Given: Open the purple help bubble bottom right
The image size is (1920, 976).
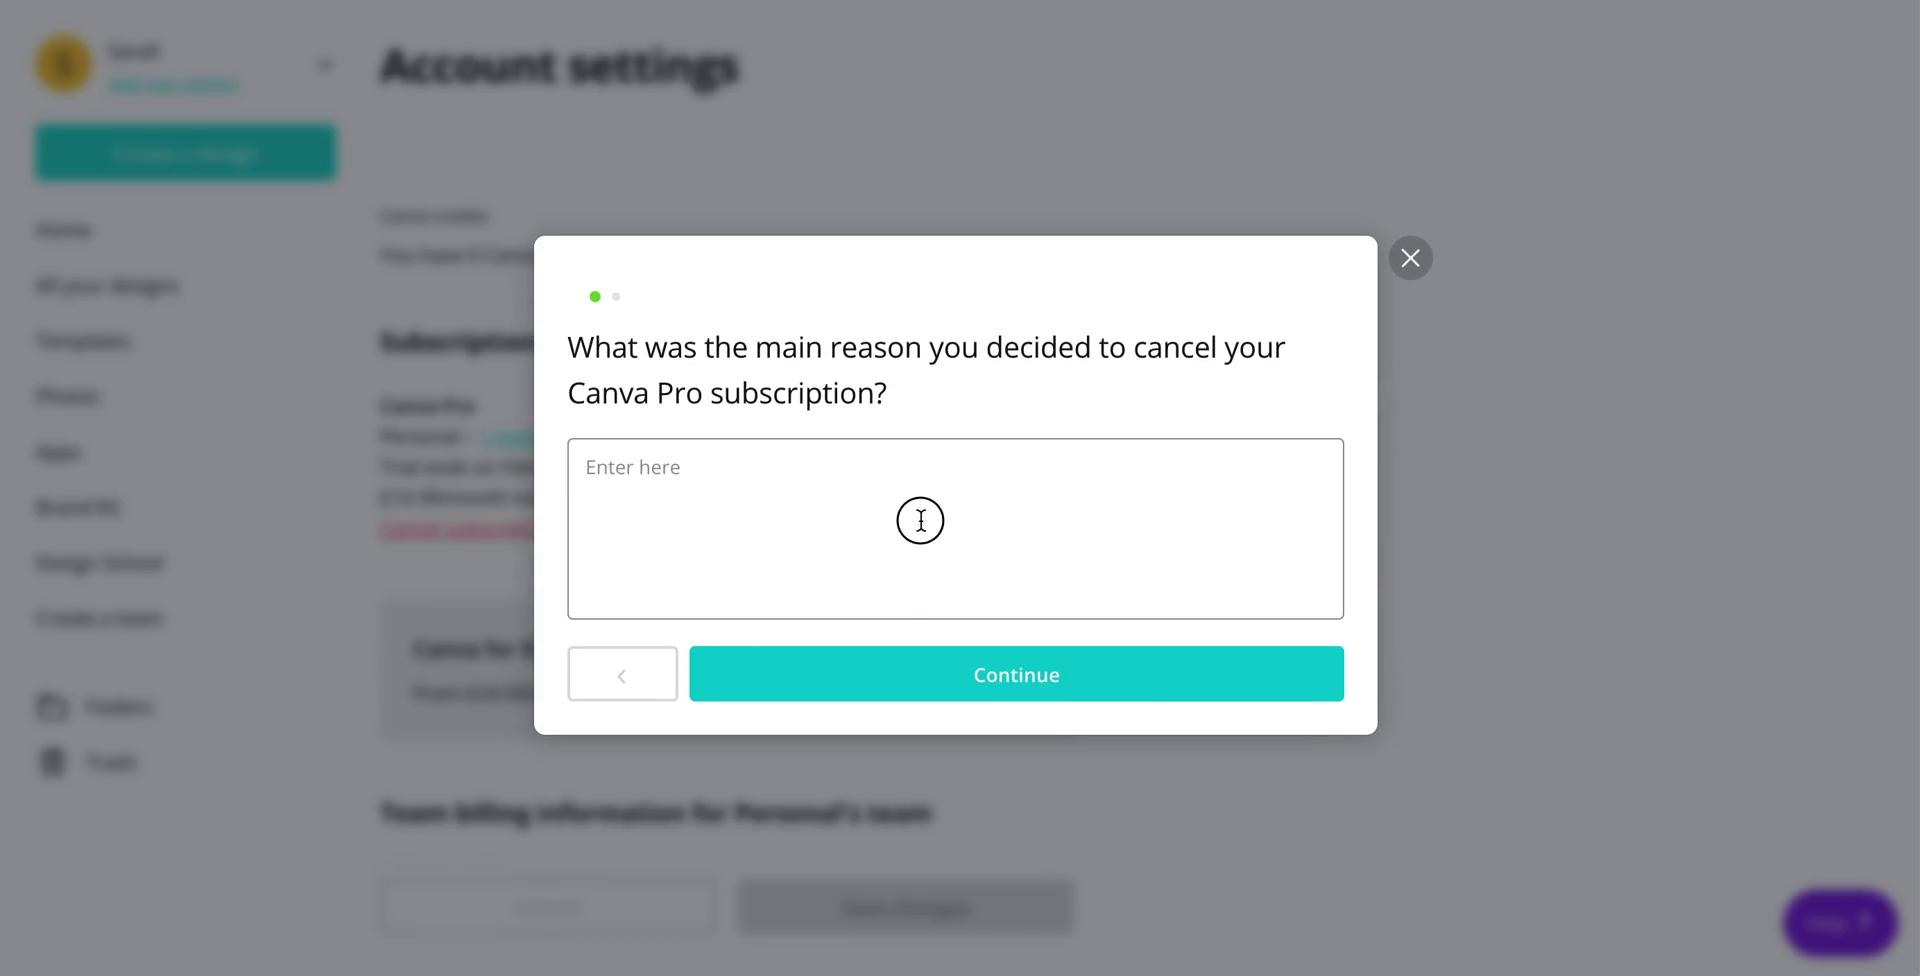Looking at the screenshot, I should pos(1840,922).
